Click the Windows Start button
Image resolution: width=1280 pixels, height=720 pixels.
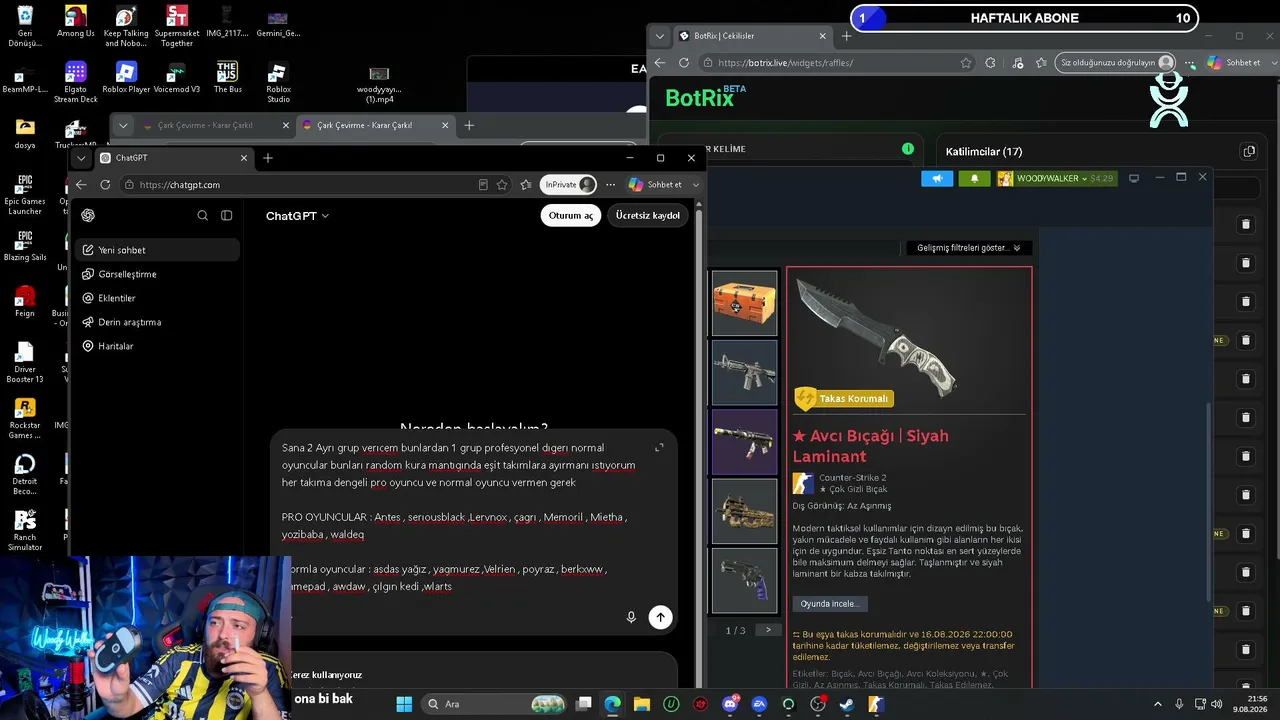404,704
